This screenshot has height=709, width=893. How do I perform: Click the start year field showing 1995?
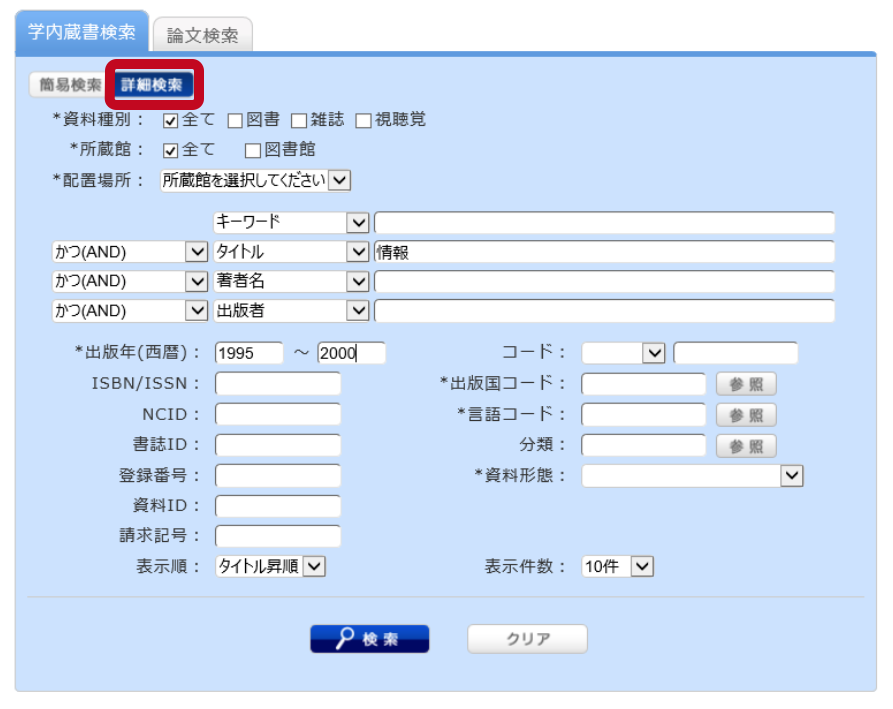coord(249,353)
